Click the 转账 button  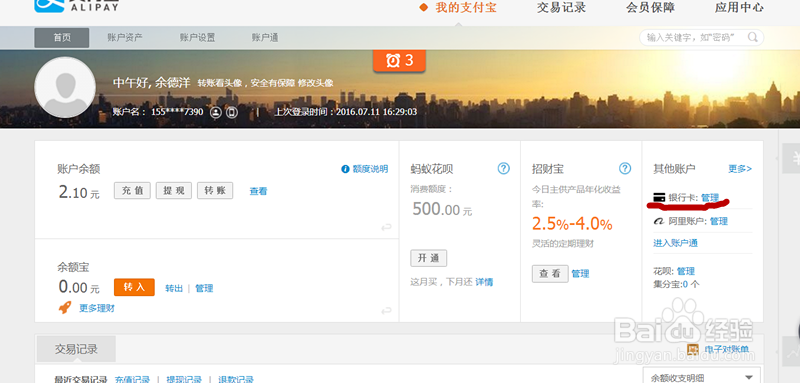215,191
